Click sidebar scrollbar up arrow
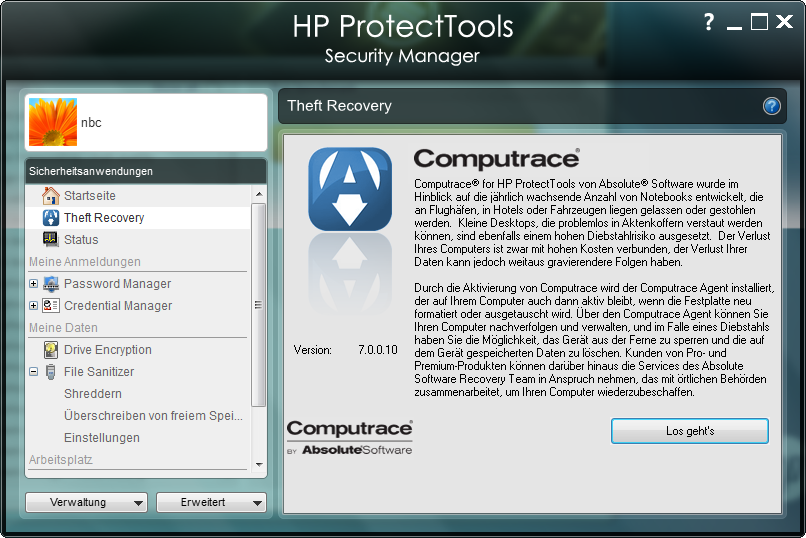This screenshot has height=538, width=806. (259, 194)
